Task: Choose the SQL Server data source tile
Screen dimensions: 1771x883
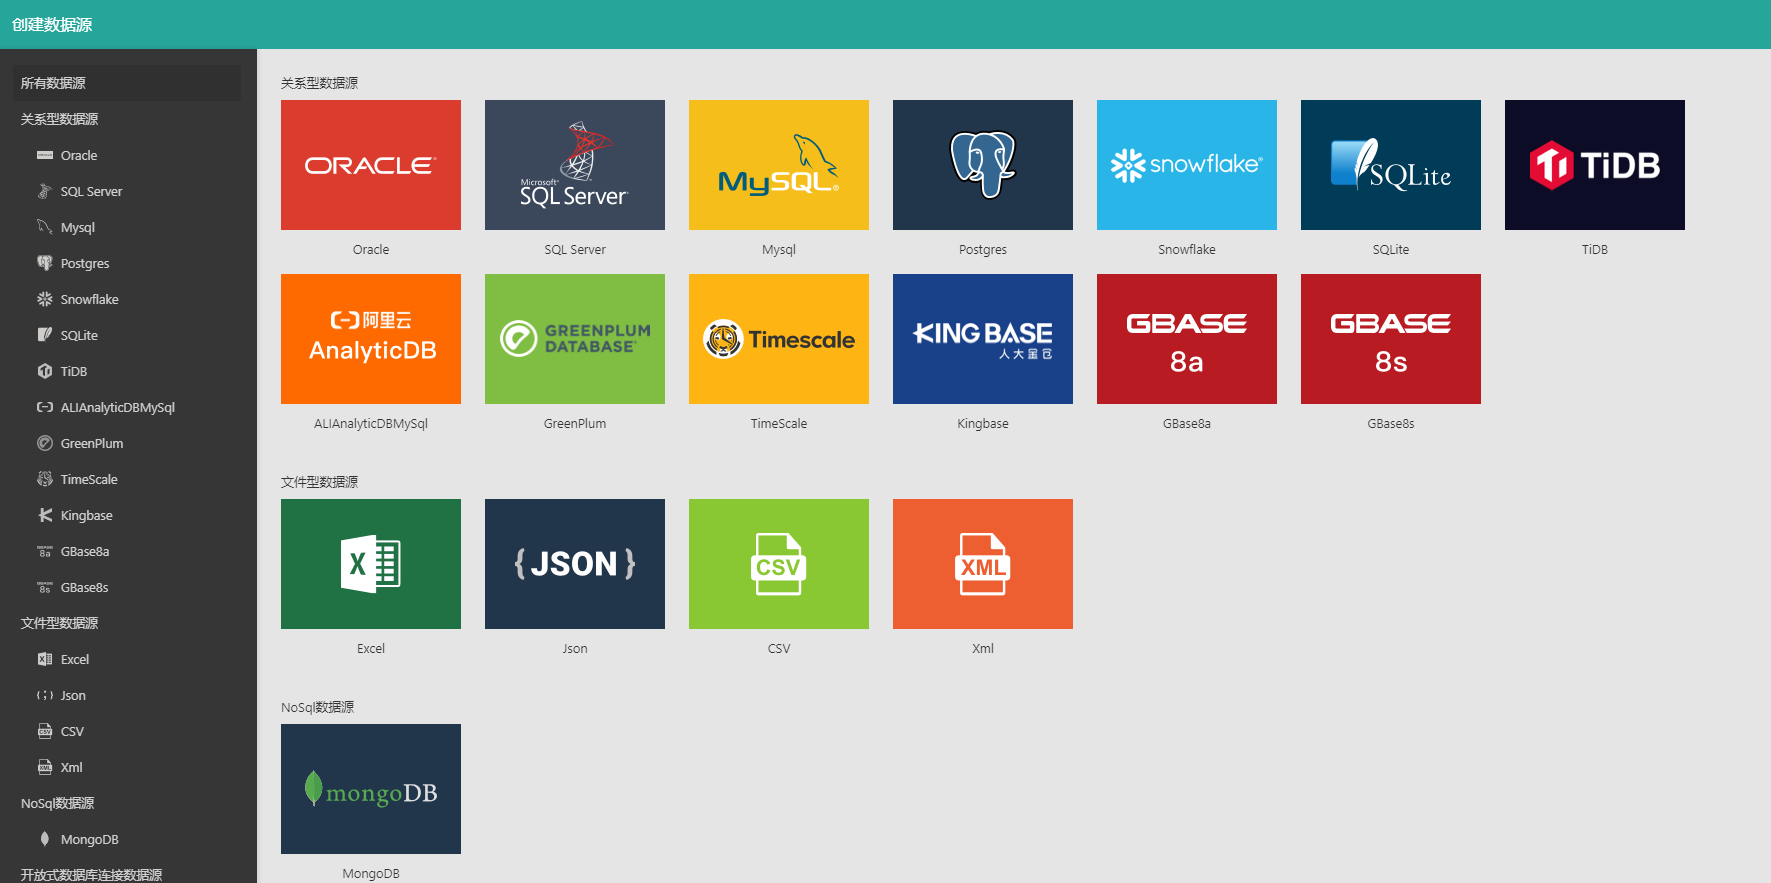Action: pos(575,165)
